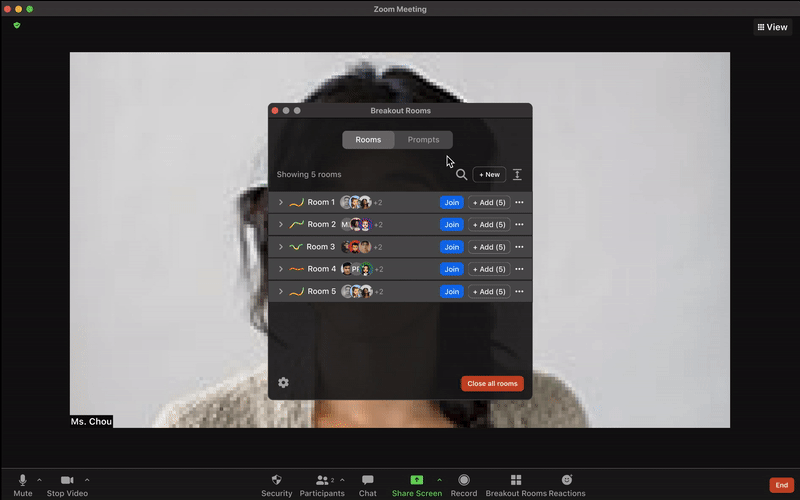Click Close all rooms button
Image resolution: width=800 pixels, height=500 pixels.
[492, 384]
